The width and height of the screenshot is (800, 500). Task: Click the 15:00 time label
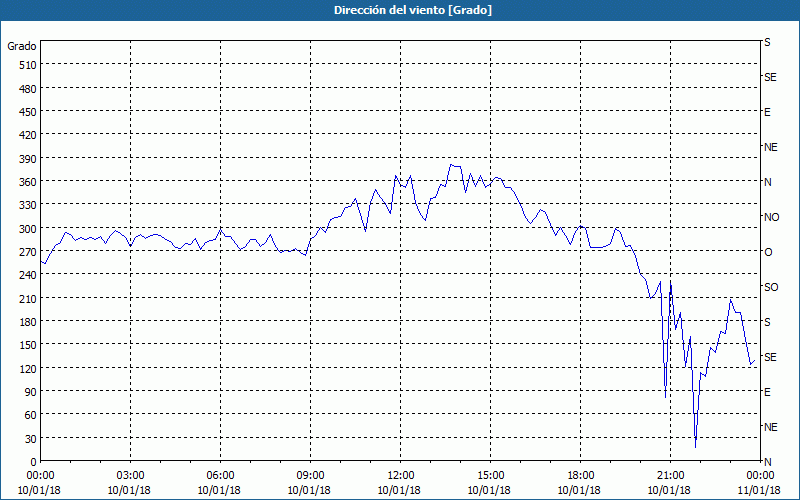490,476
